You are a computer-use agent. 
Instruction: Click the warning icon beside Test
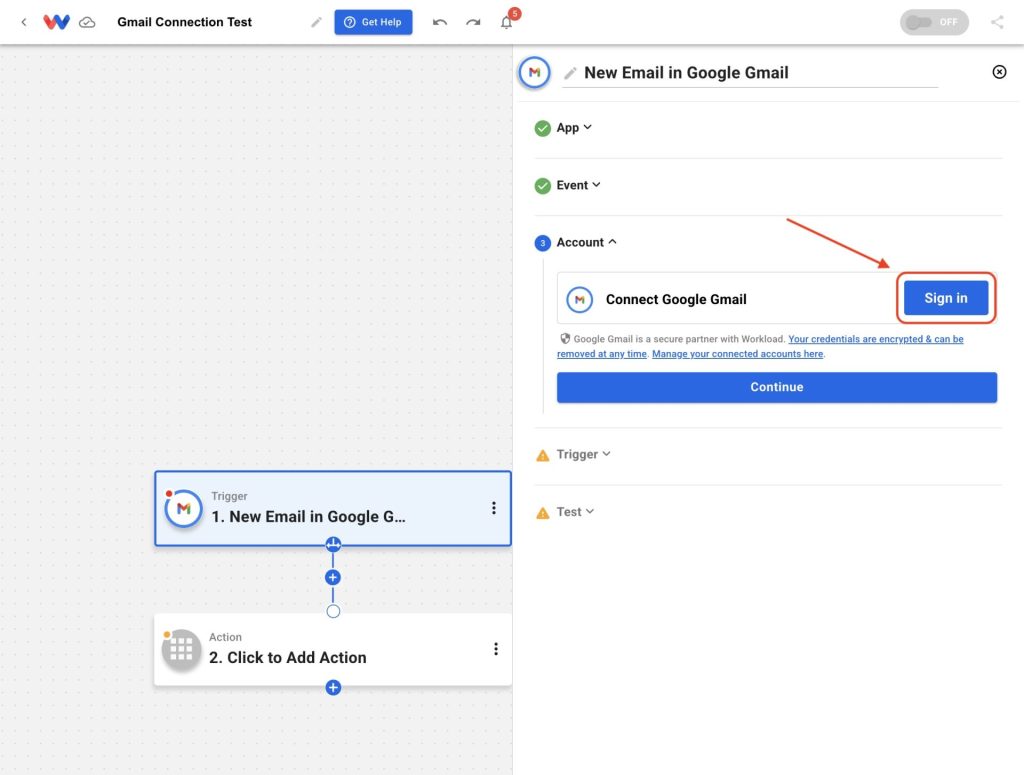point(543,513)
